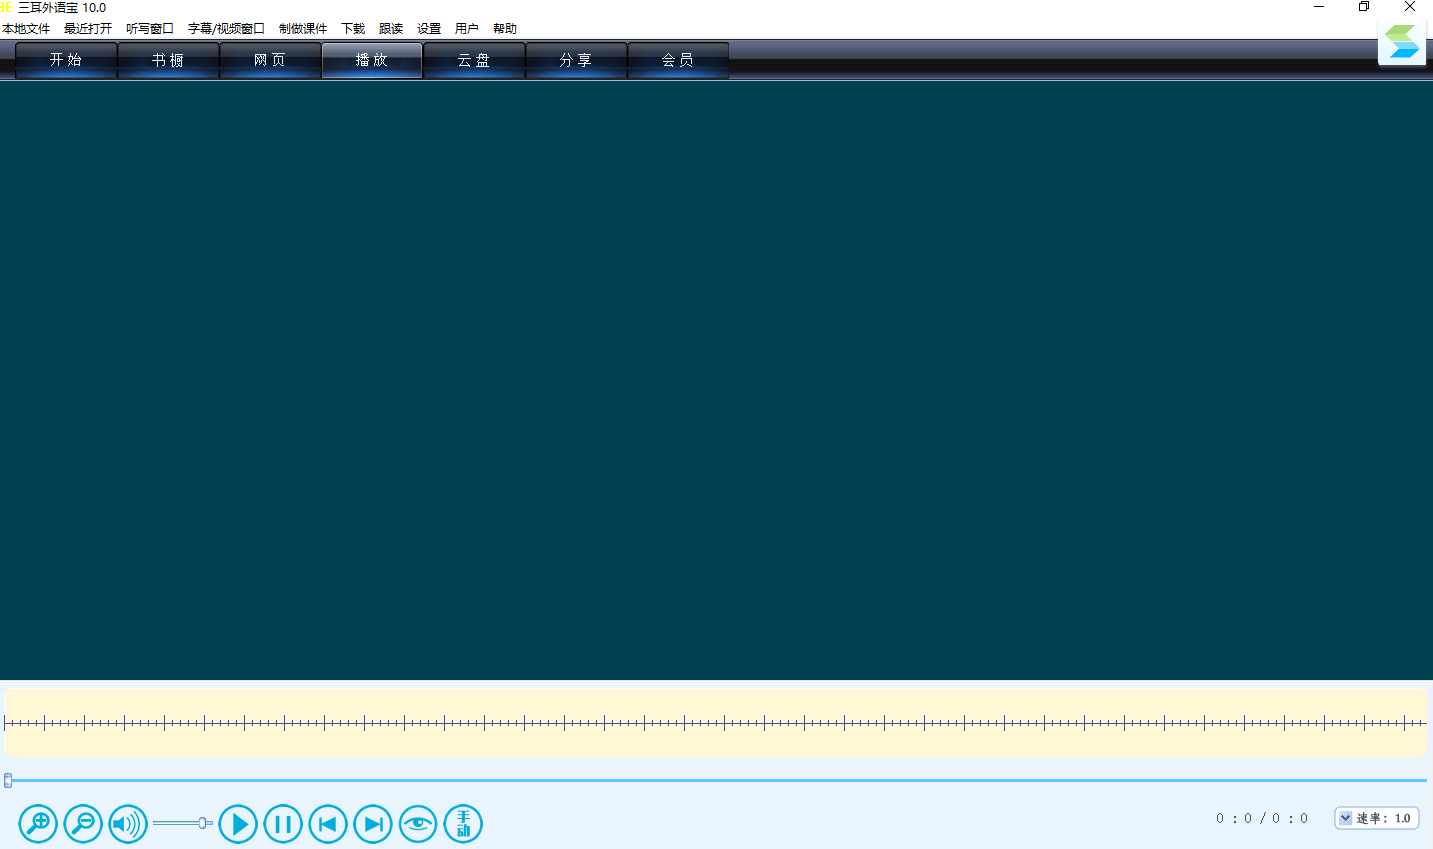Select the 播放 tab
1433x849 pixels.
coord(372,60)
